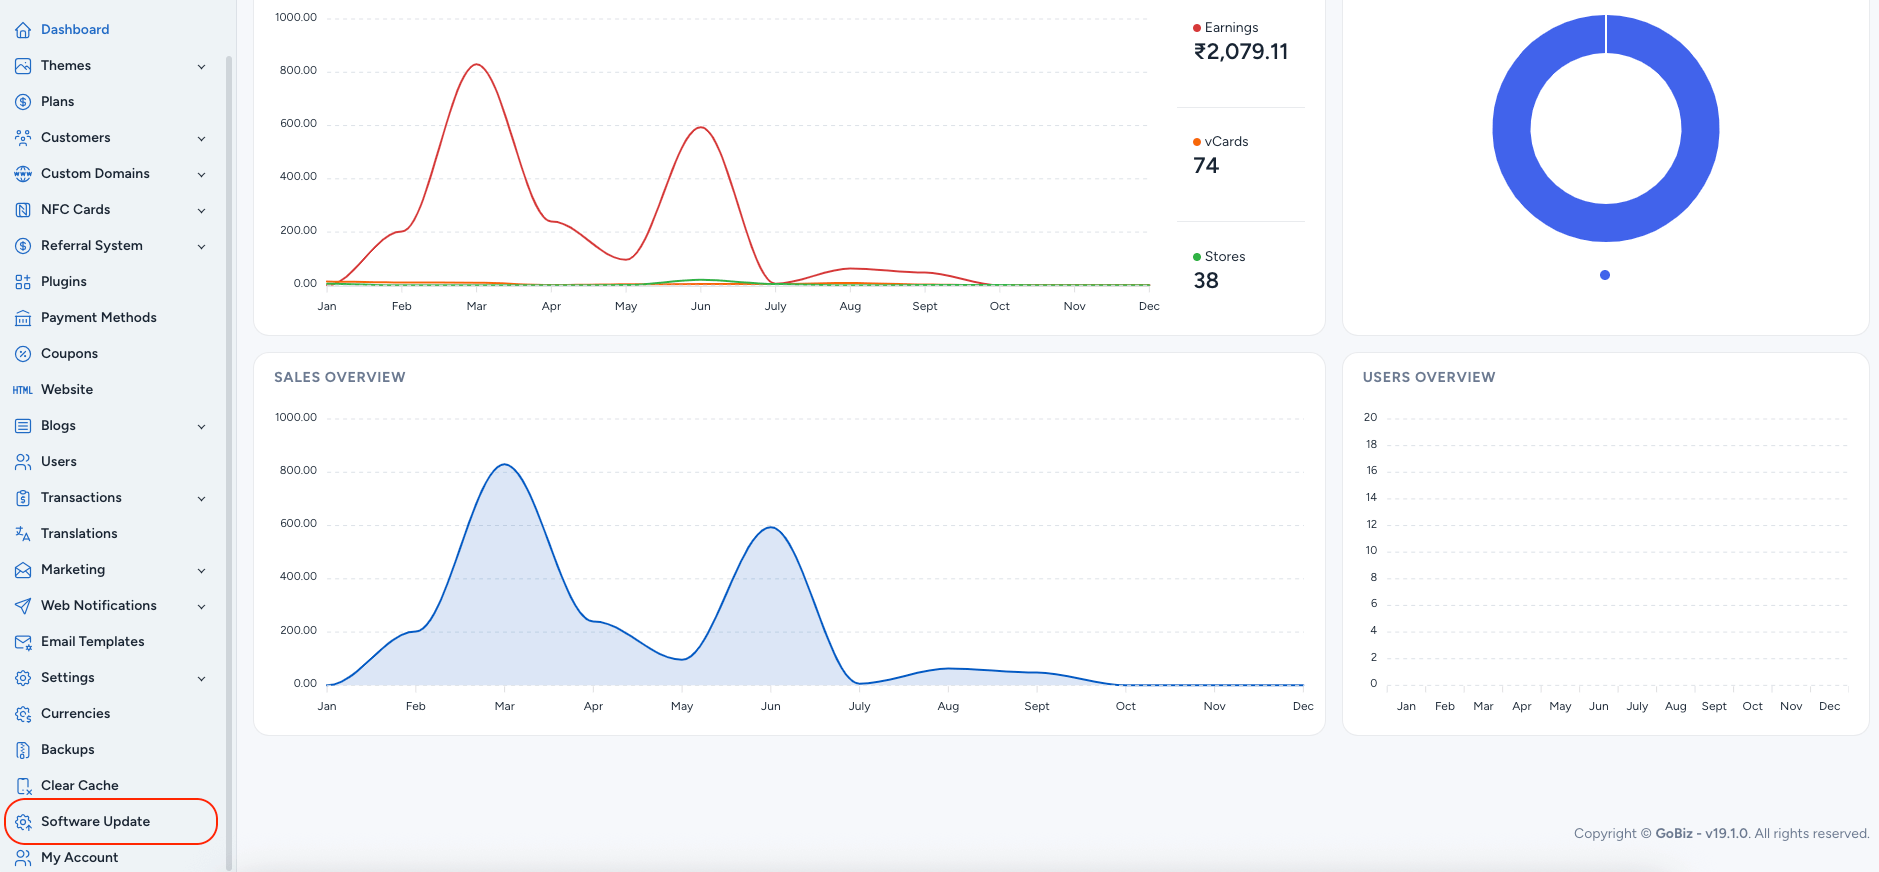Toggle the Earnings legend series
1879x872 pixels.
(x=1225, y=28)
